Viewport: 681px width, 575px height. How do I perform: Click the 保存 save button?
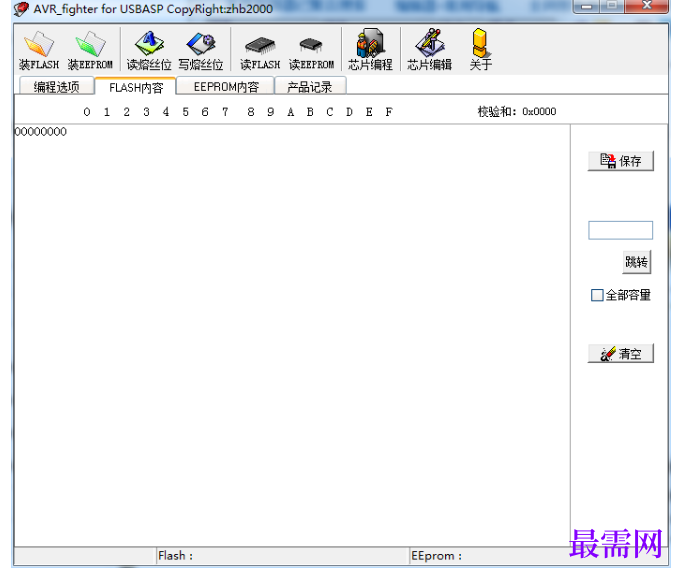point(621,161)
